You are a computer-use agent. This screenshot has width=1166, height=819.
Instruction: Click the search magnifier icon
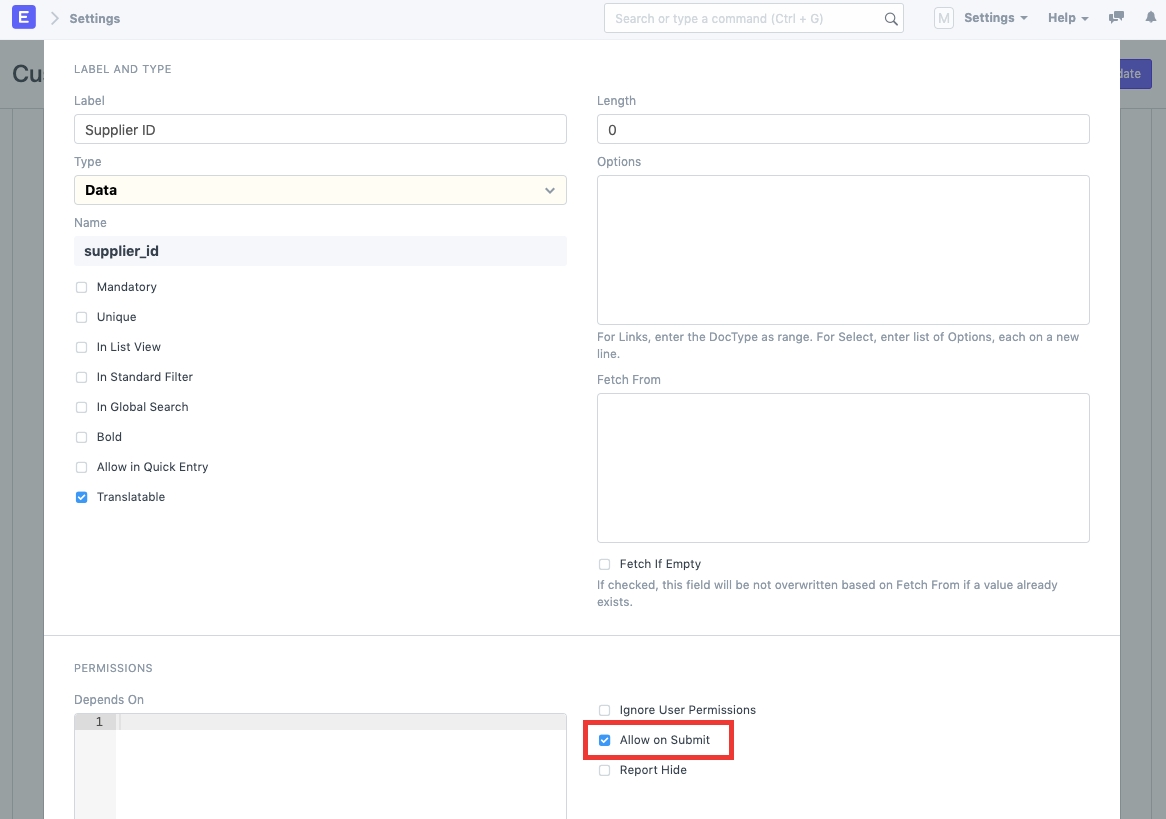[x=891, y=19]
